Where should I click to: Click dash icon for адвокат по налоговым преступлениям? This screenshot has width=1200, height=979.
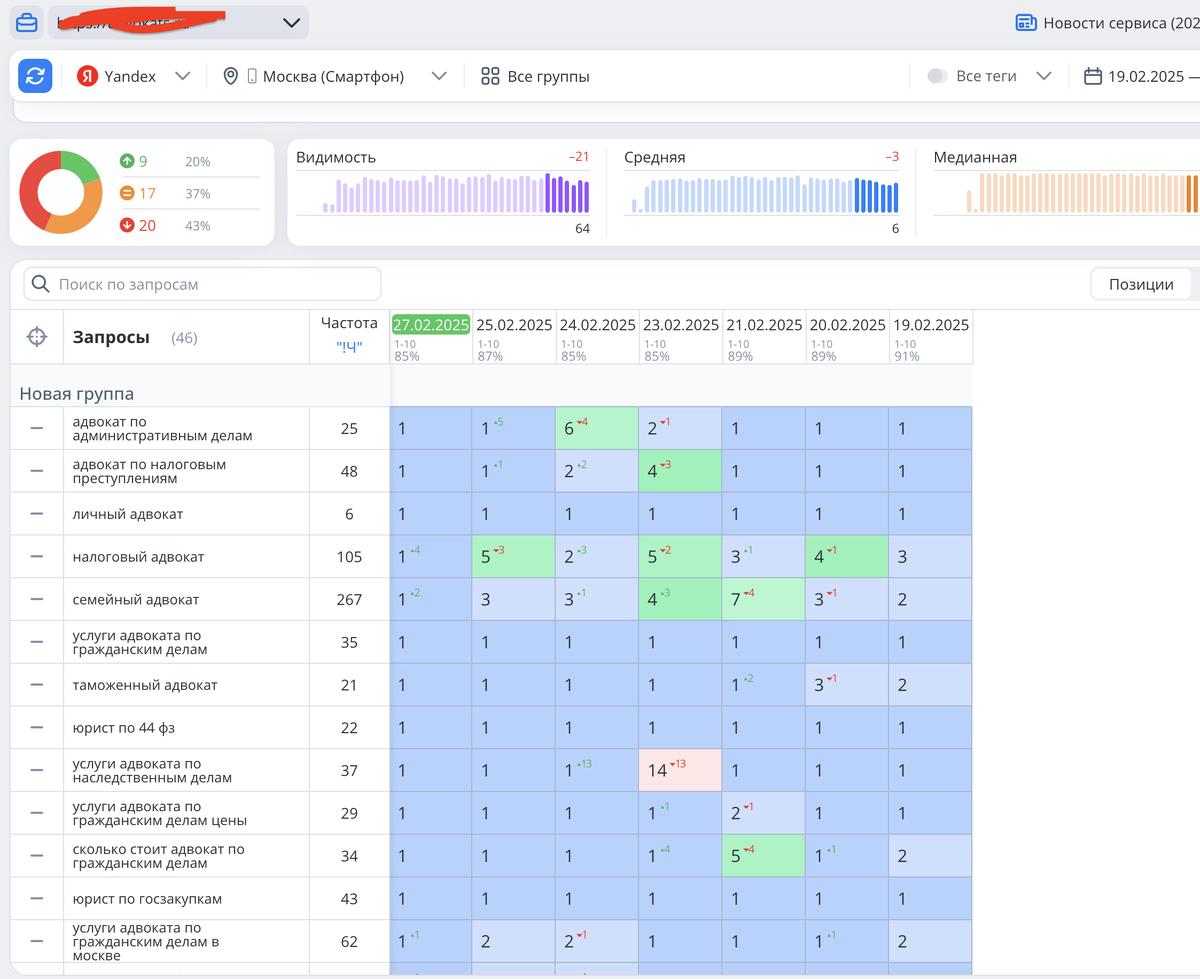(x=37, y=471)
